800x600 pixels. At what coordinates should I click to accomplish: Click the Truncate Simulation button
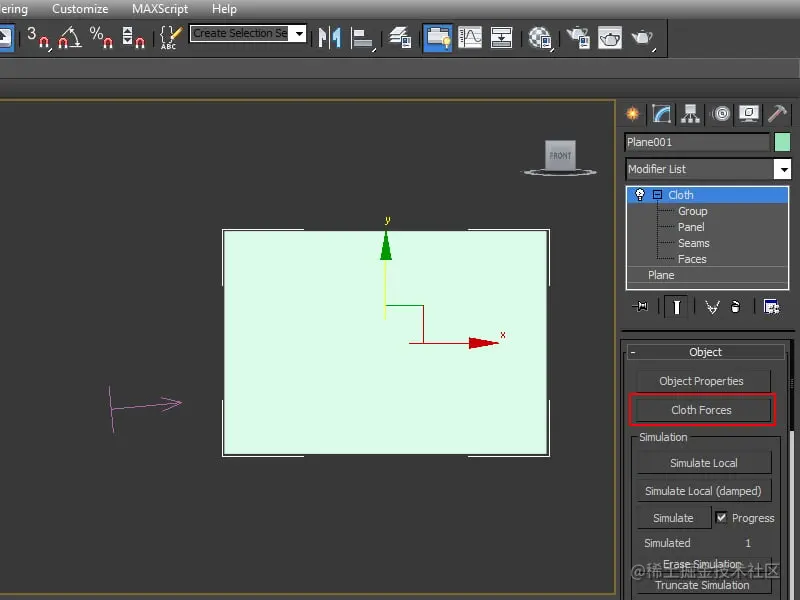(703, 585)
